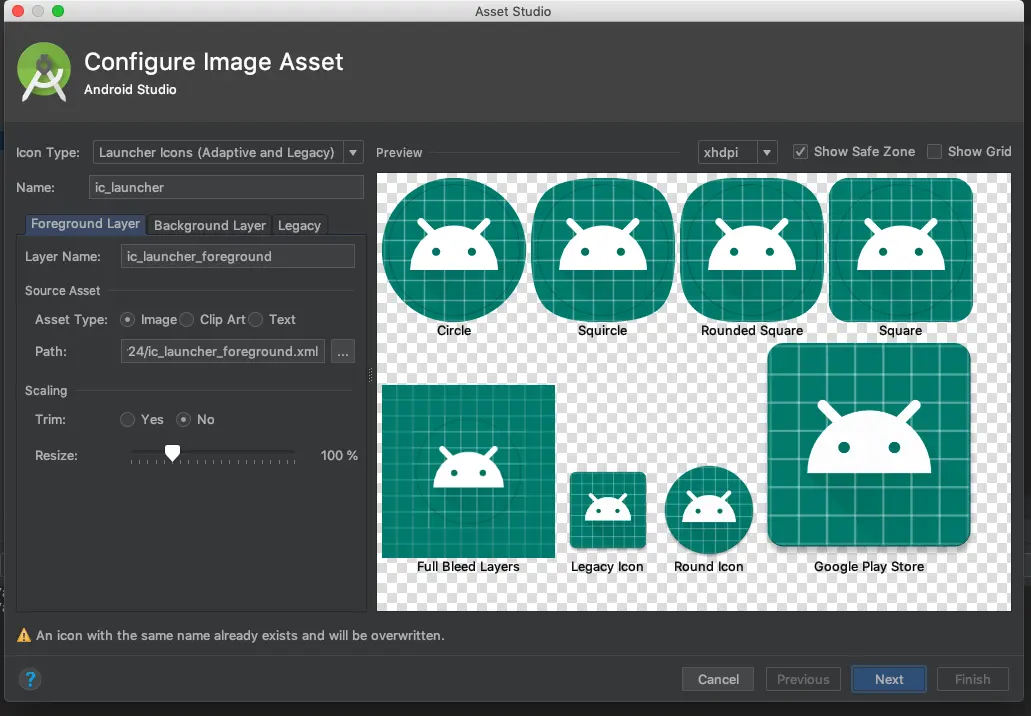Set Trim to Yes
Image resolution: width=1031 pixels, height=716 pixels.
pyautogui.click(x=128, y=419)
